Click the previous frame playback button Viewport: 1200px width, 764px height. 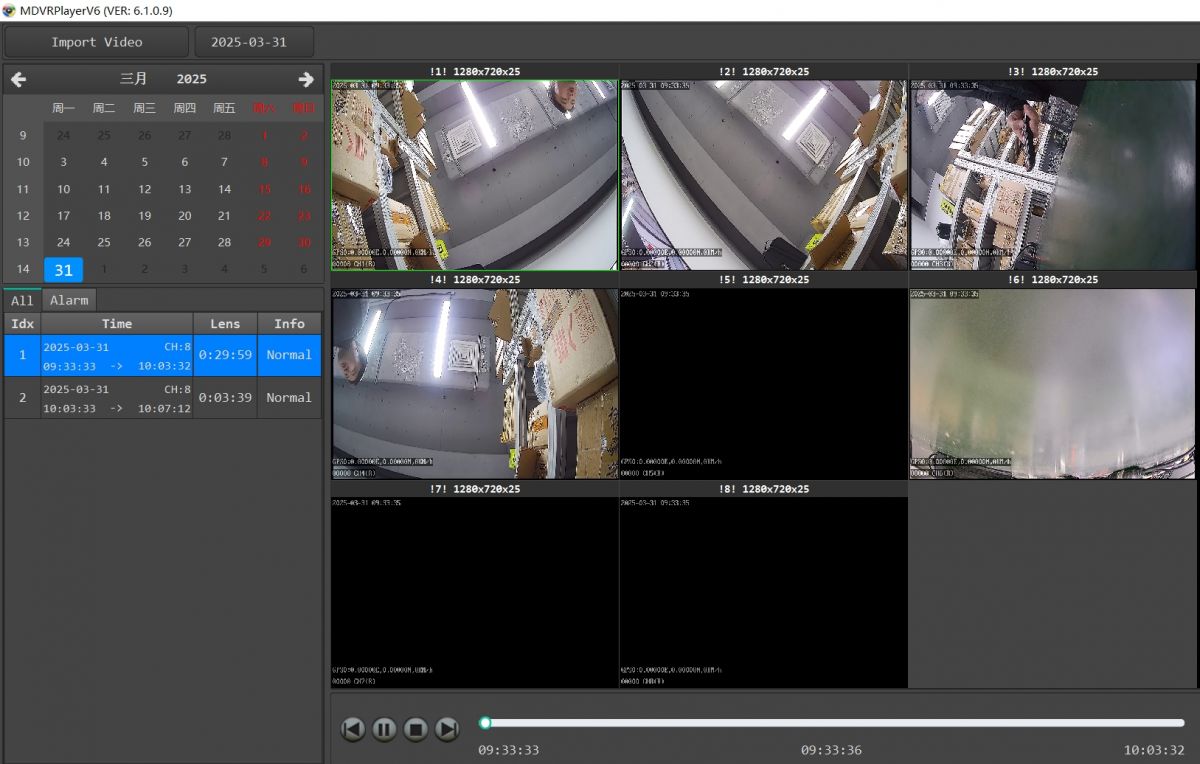[352, 729]
